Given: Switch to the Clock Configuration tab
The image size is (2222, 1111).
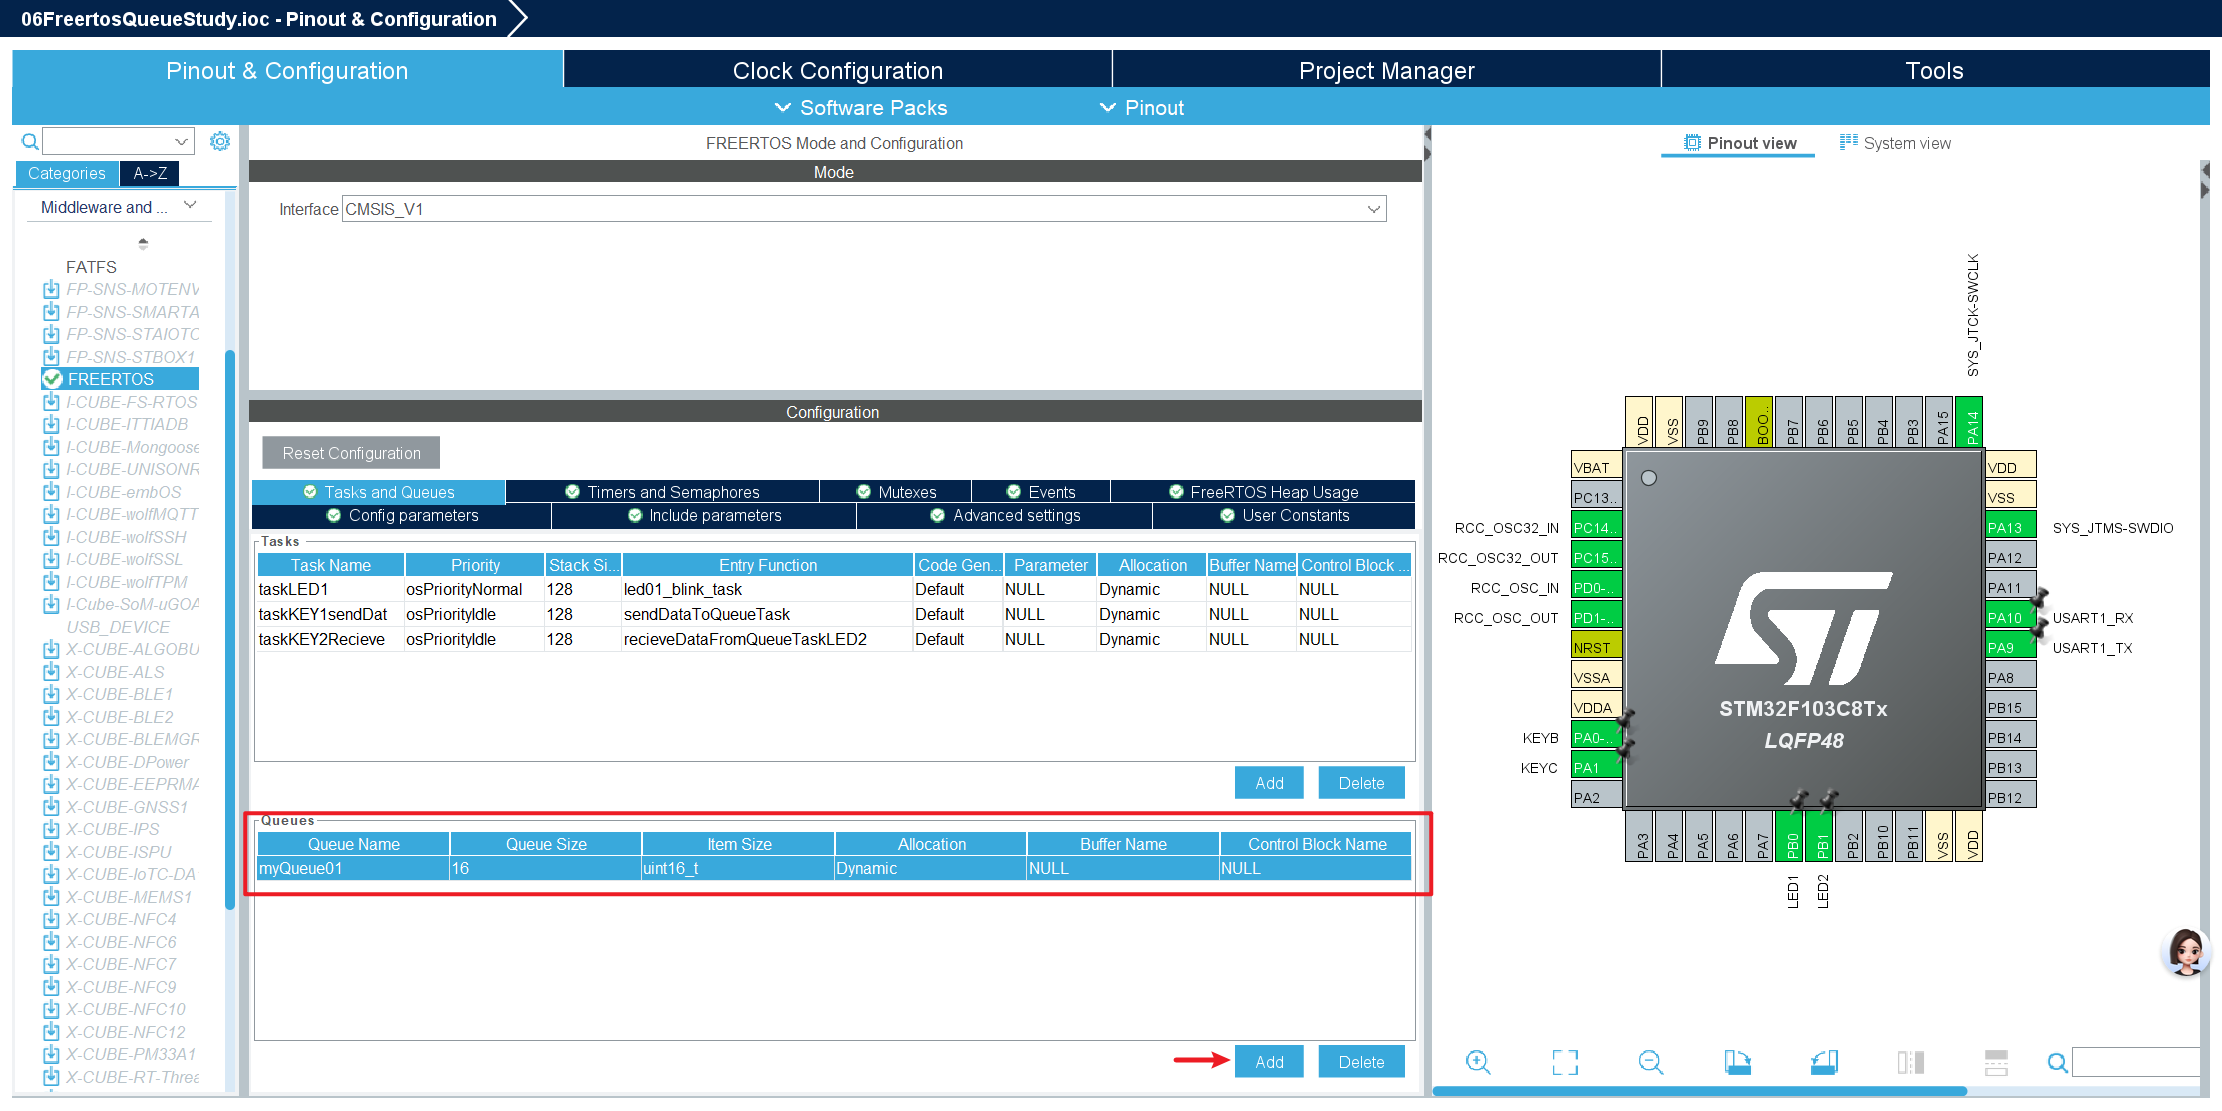Looking at the screenshot, I should coord(837,70).
